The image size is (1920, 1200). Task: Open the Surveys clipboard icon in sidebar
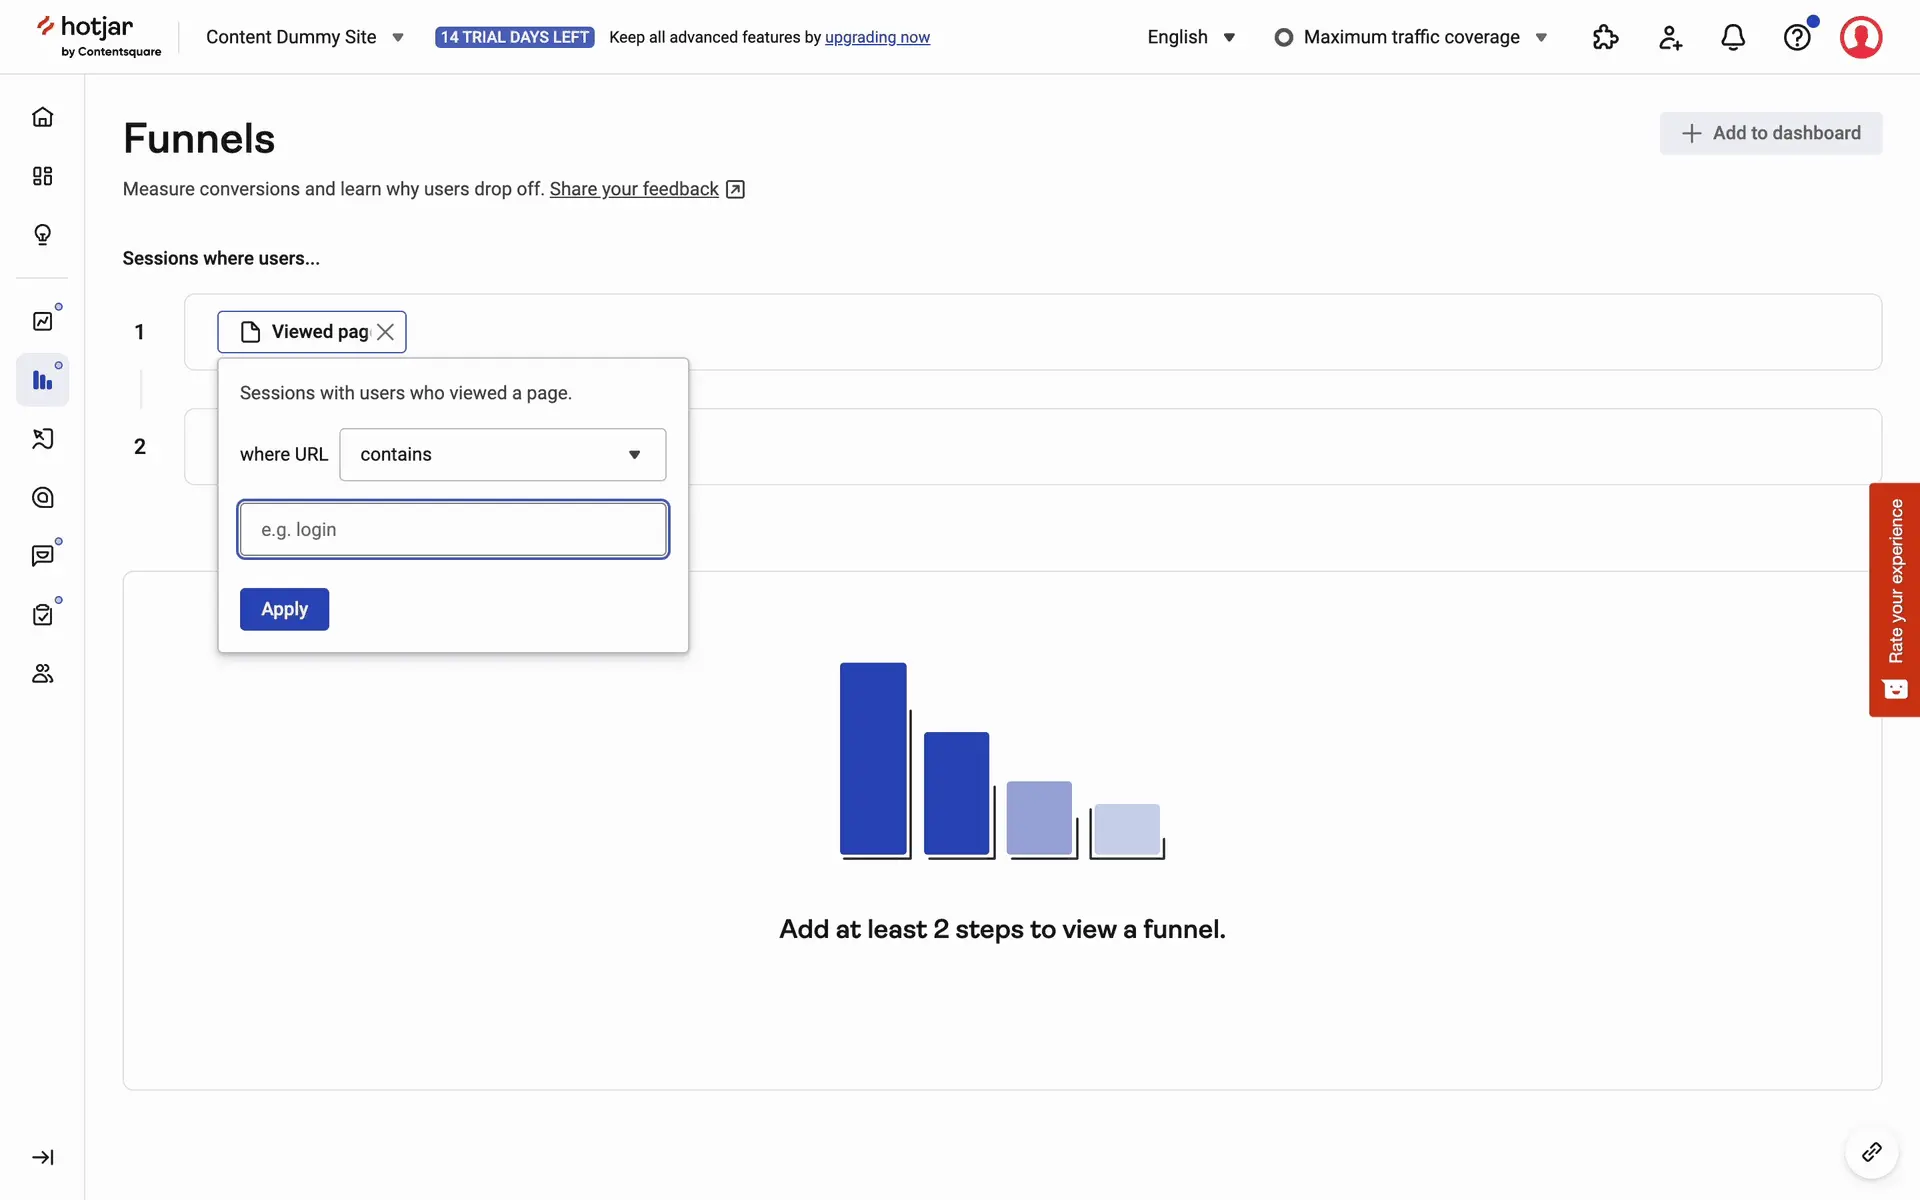tap(42, 615)
